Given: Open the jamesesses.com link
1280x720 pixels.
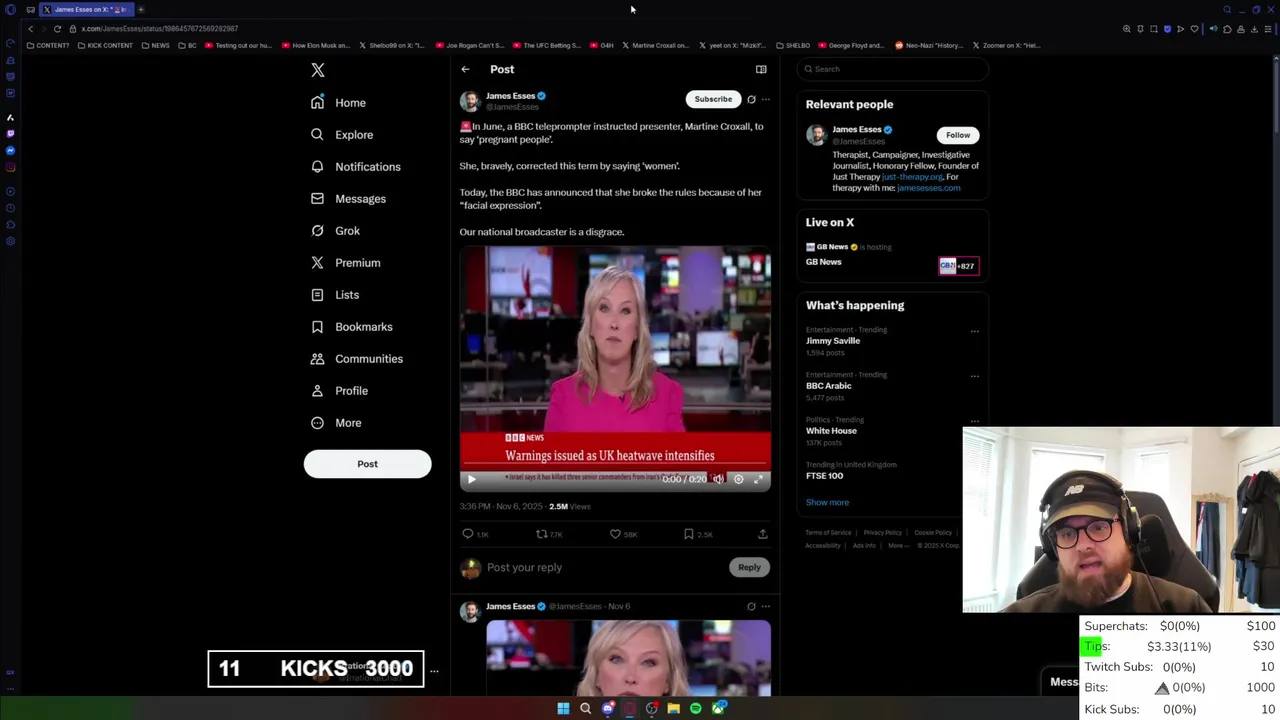Looking at the screenshot, I should pyautogui.click(x=928, y=188).
